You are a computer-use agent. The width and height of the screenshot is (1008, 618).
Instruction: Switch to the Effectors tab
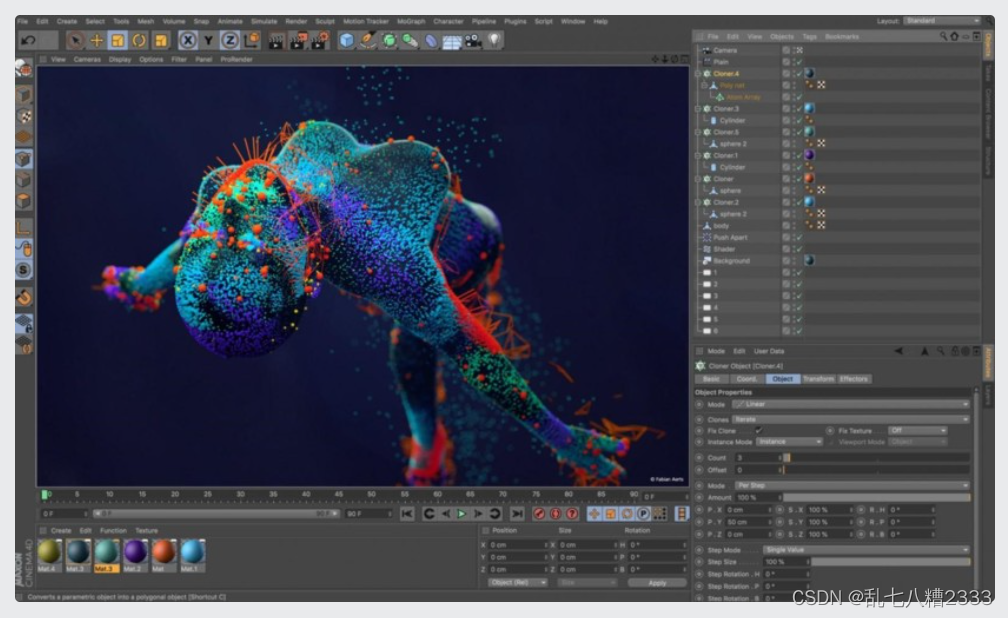[x=853, y=379]
